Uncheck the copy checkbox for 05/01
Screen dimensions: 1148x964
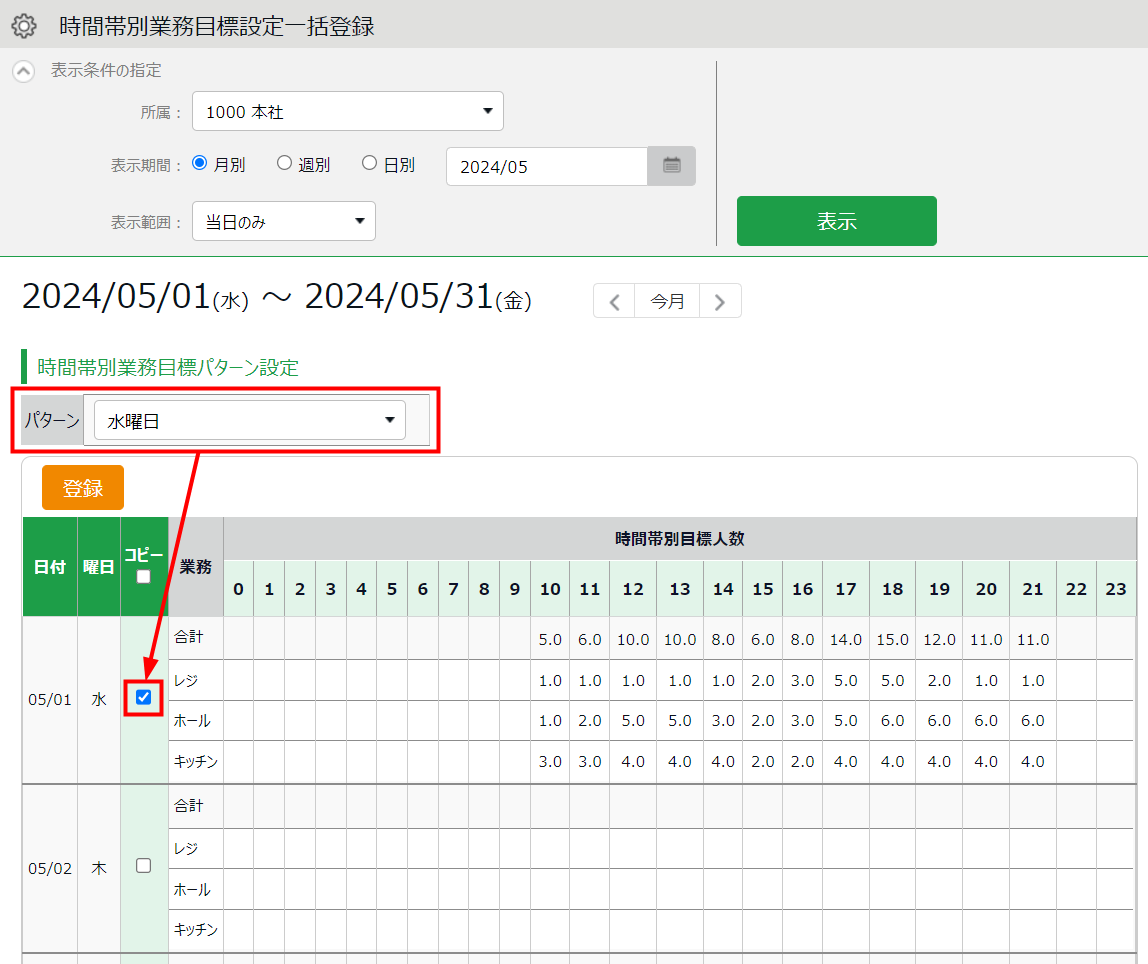tap(144, 698)
